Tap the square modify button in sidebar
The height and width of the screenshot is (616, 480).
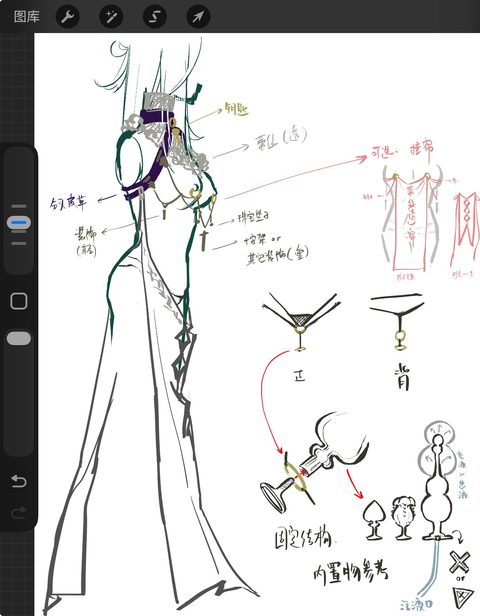tap(18, 301)
